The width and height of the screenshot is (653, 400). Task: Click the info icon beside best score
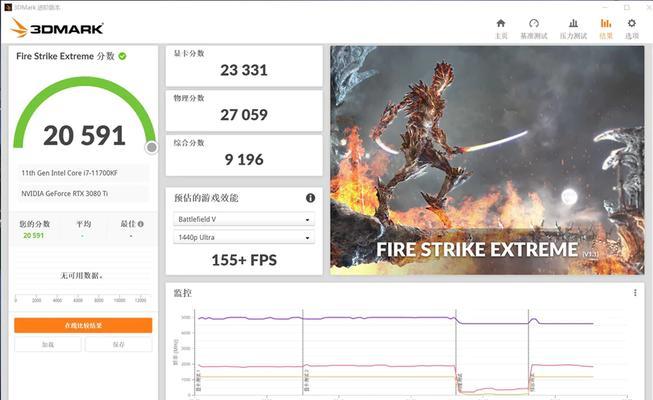(x=141, y=224)
